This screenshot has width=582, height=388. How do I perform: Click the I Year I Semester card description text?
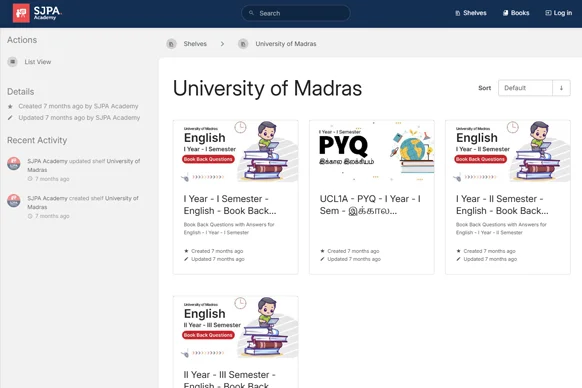coord(229,228)
